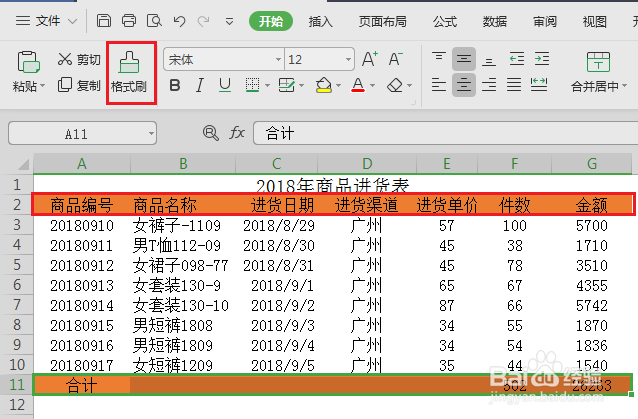The image size is (638, 419).
Task: Click the eraser clear formatting icon
Action: (x=395, y=85)
